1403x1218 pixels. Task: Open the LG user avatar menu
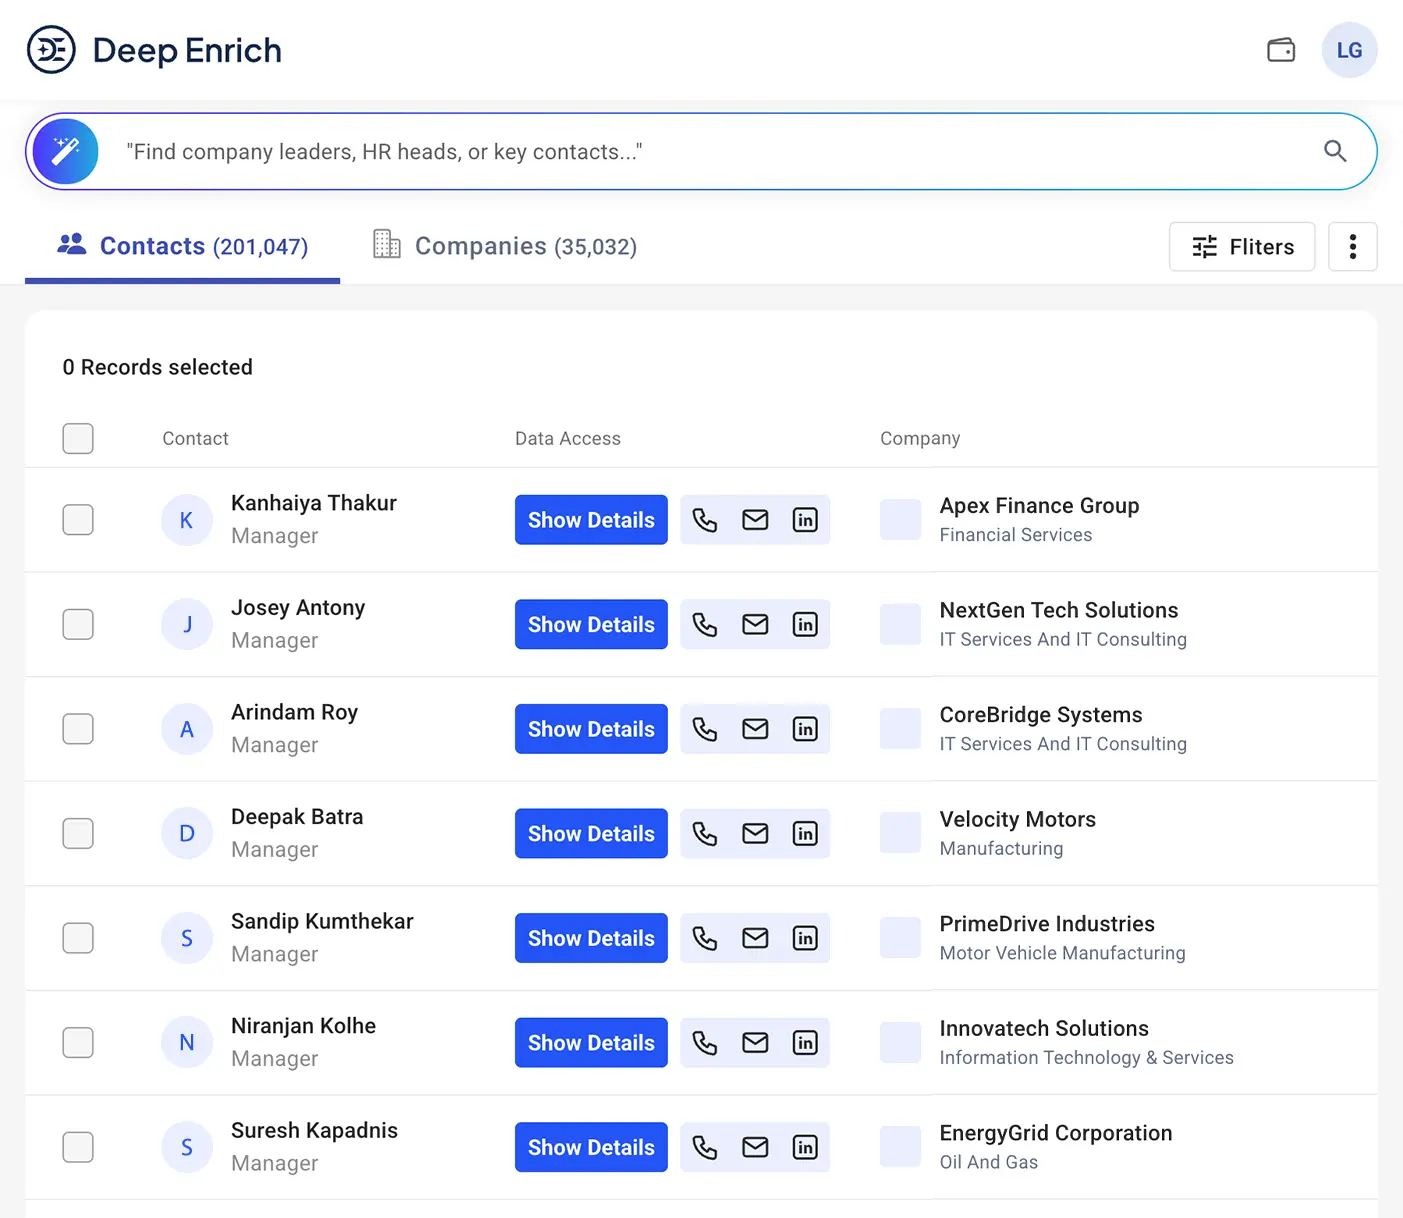click(x=1349, y=50)
